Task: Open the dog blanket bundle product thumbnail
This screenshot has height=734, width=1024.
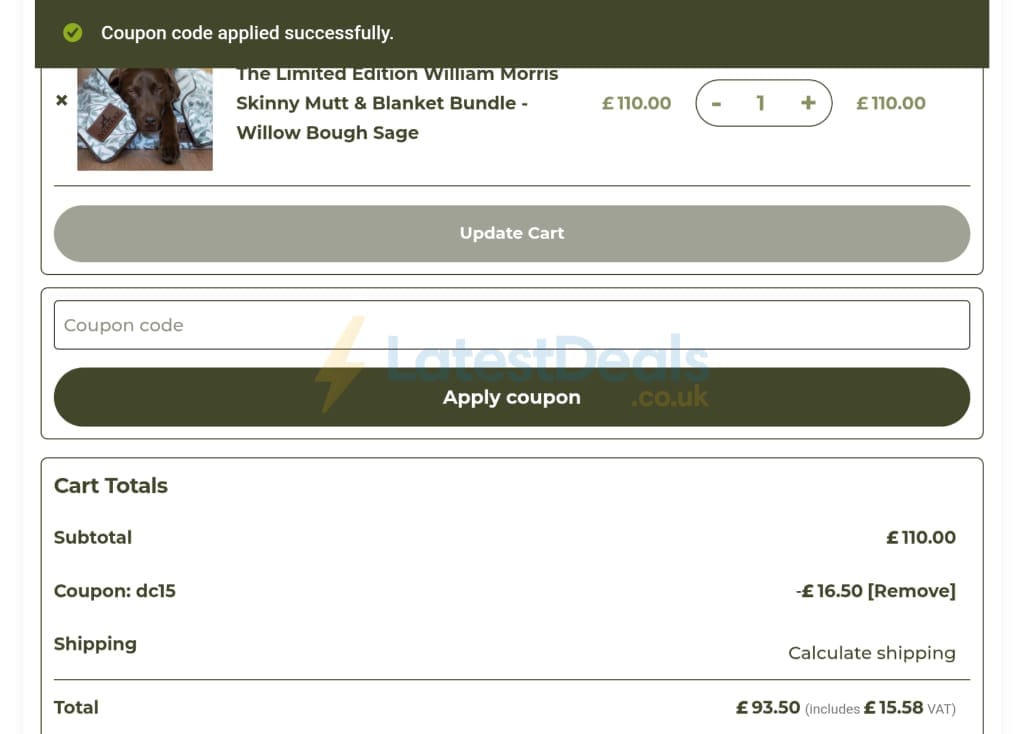Action: [x=145, y=119]
